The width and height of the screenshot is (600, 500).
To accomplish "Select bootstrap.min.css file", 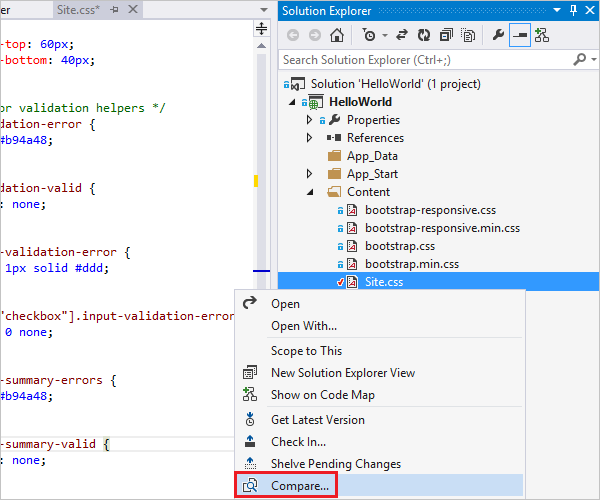I will tap(412, 264).
